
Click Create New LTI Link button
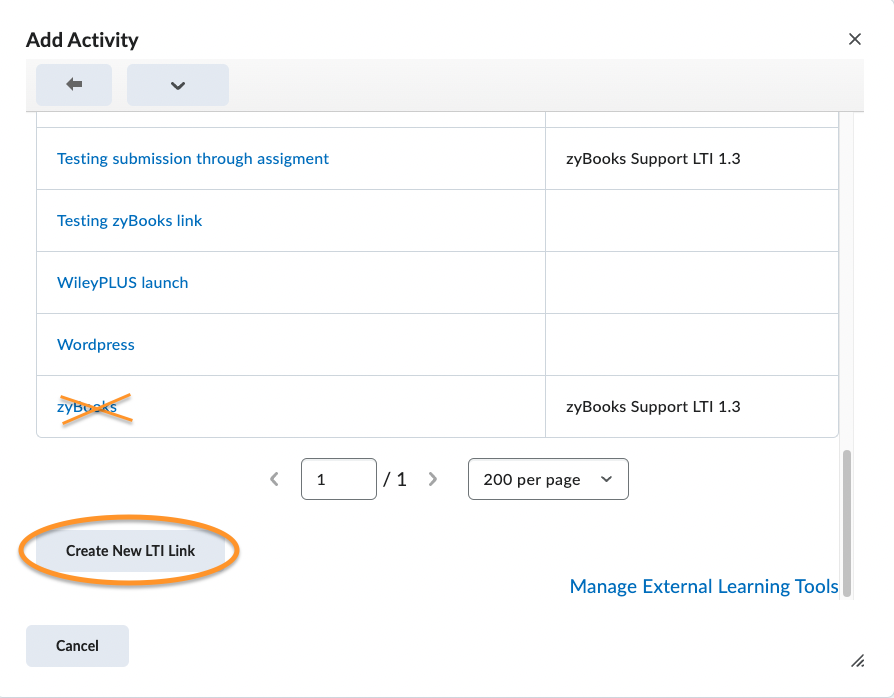tap(131, 551)
